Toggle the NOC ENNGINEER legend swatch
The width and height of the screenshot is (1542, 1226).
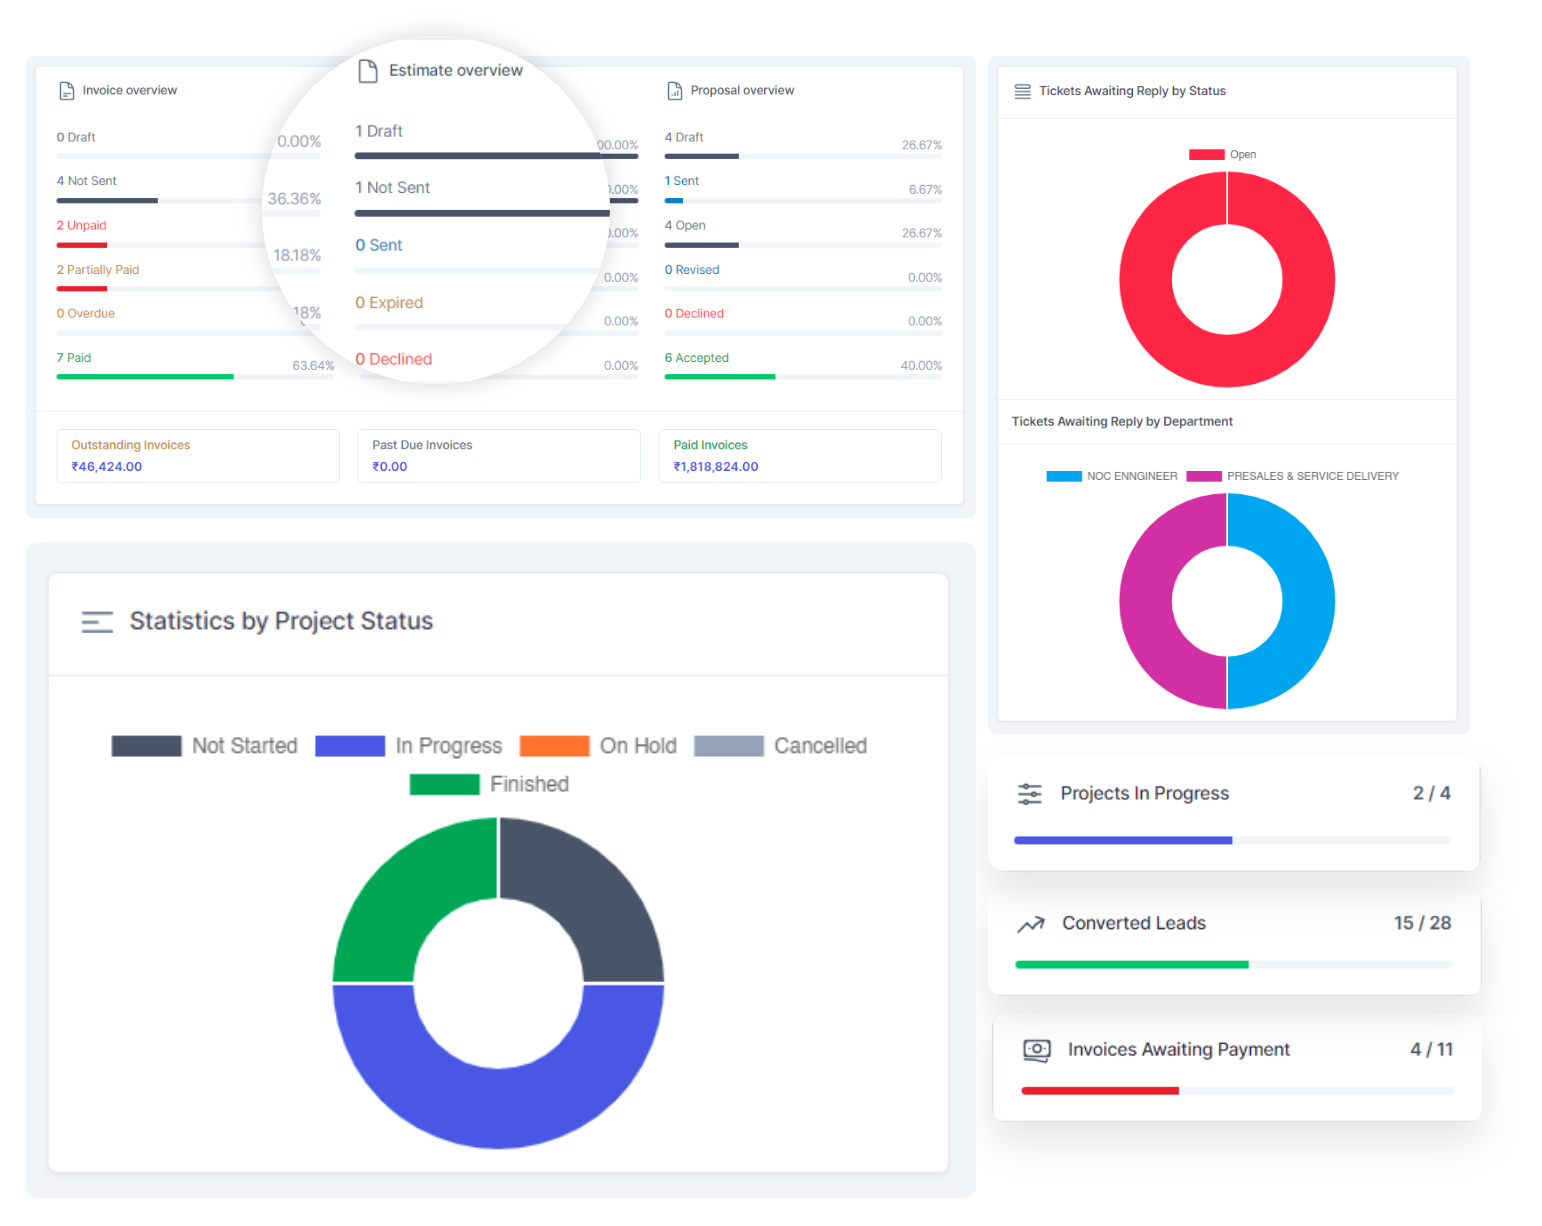tap(1064, 476)
